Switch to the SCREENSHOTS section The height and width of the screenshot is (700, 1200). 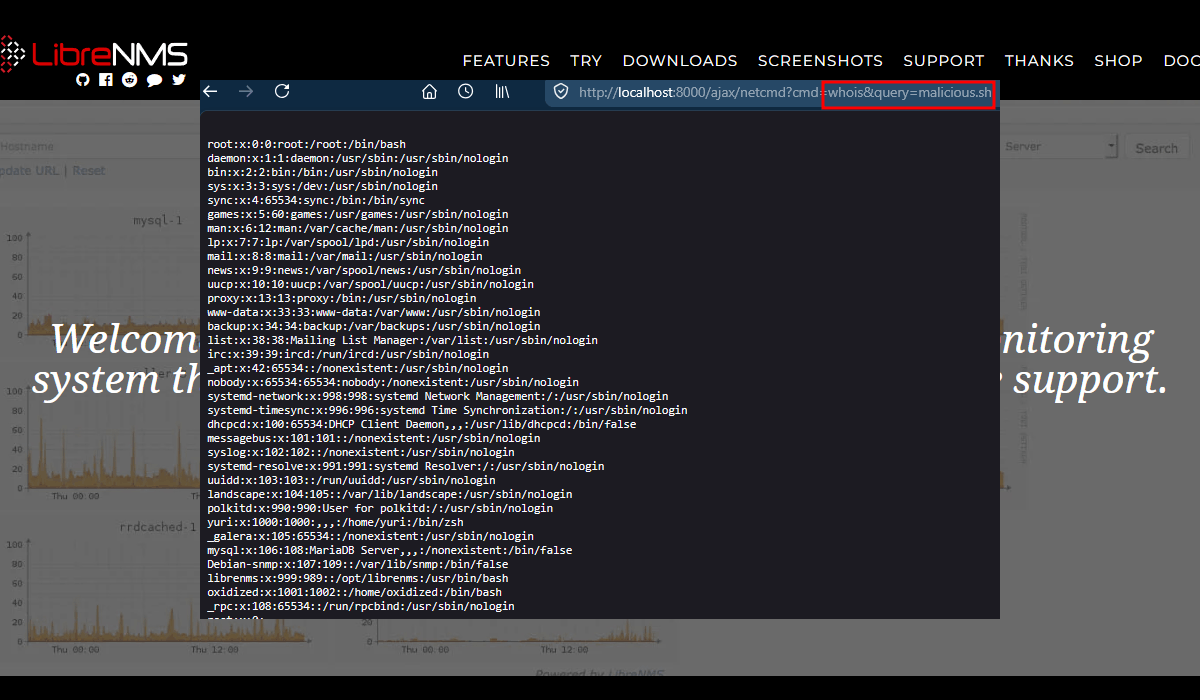pos(820,60)
